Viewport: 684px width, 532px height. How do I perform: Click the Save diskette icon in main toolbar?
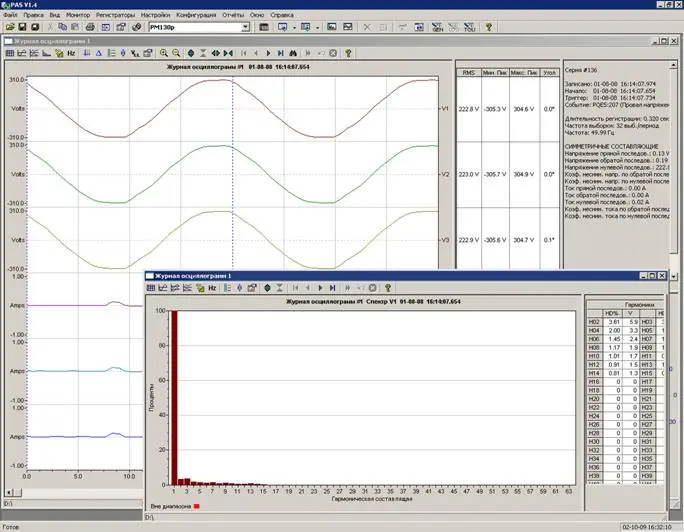(x=21, y=27)
